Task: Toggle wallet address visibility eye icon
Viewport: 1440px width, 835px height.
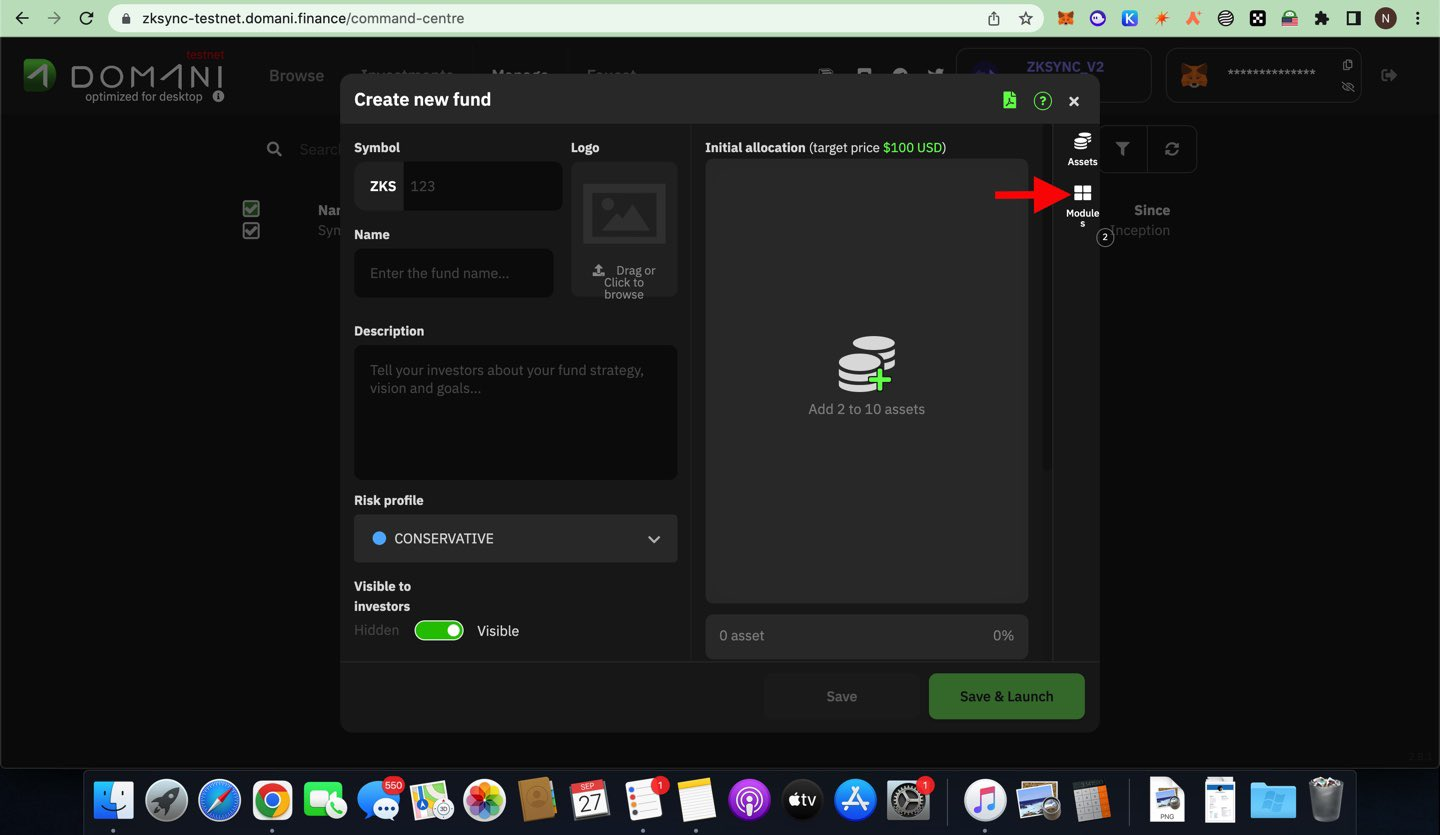Action: pos(1348,87)
